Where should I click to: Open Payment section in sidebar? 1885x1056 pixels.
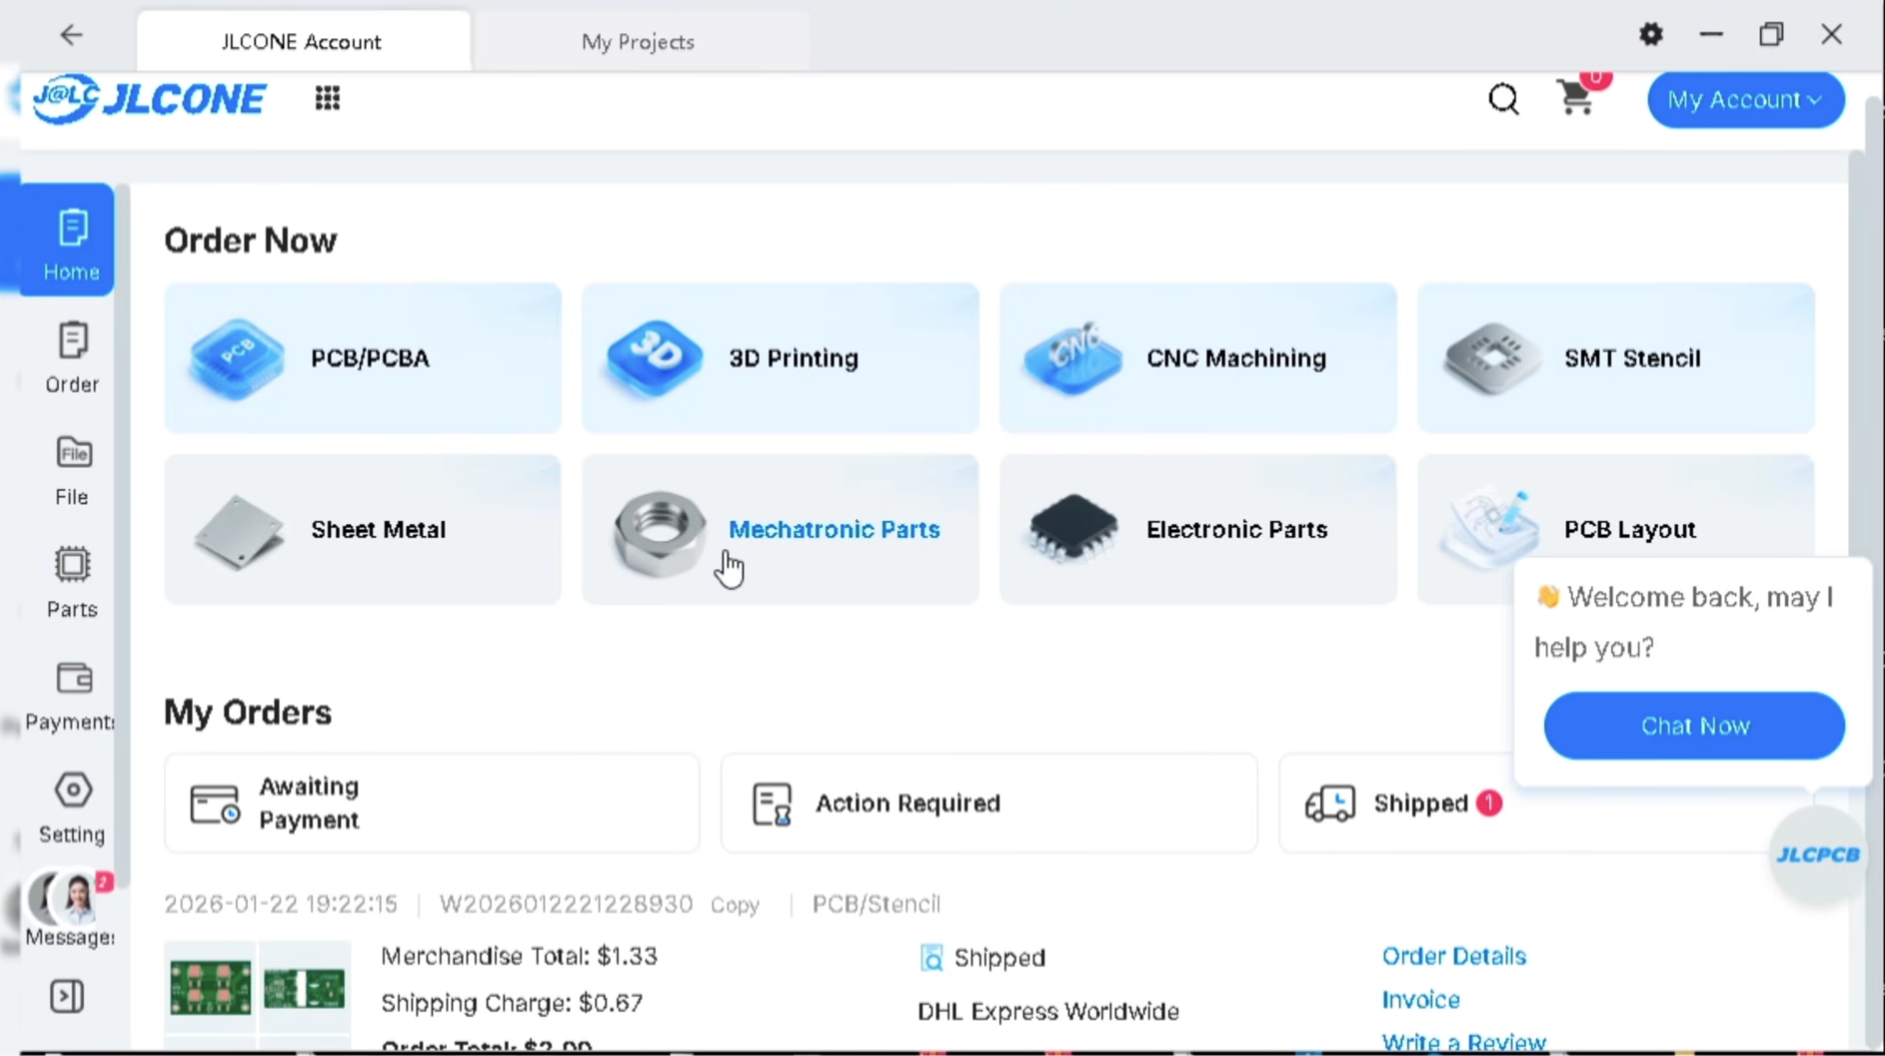[x=71, y=696]
